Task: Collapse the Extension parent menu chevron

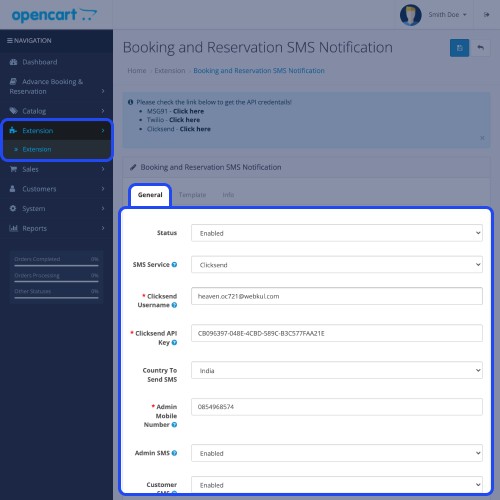Action: (103, 131)
